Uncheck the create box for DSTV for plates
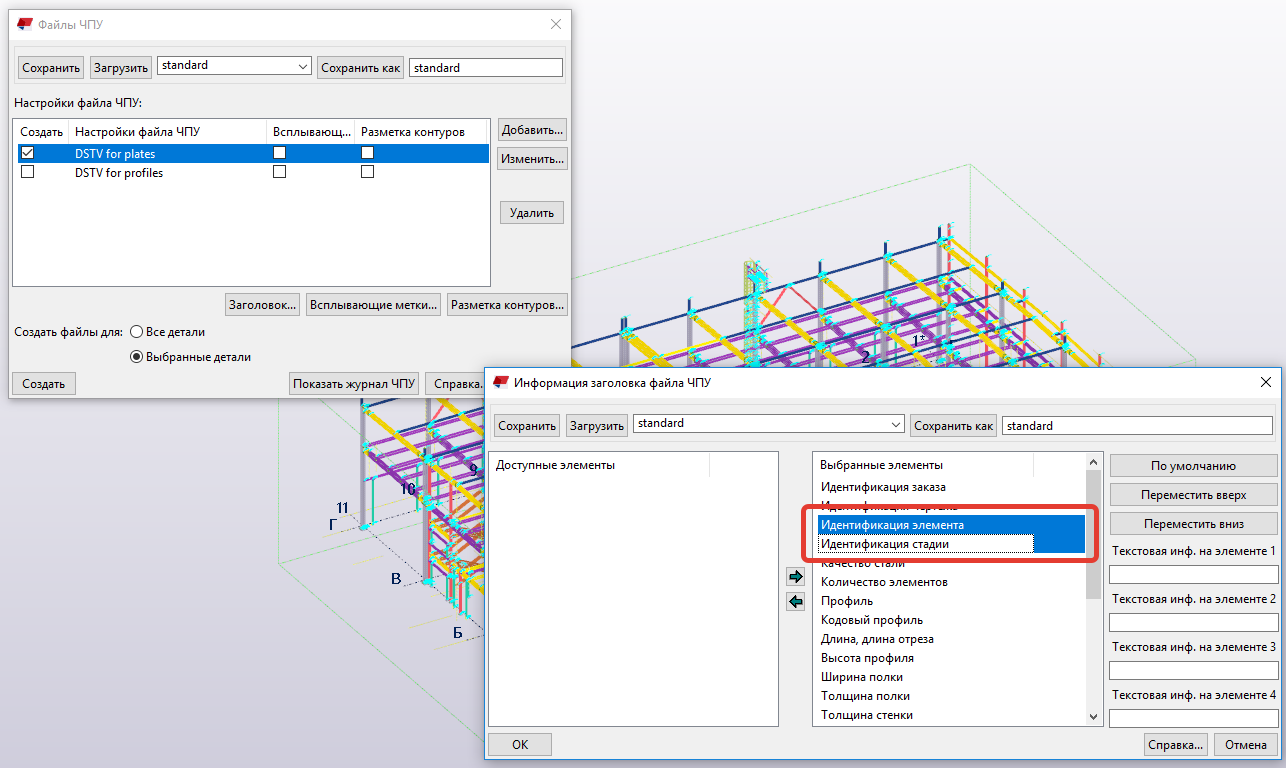The image size is (1286, 768). pos(28,153)
